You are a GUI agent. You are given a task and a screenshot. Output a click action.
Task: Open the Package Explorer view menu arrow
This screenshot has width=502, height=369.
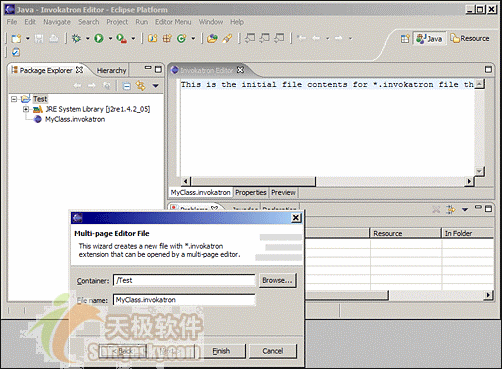tap(155, 86)
